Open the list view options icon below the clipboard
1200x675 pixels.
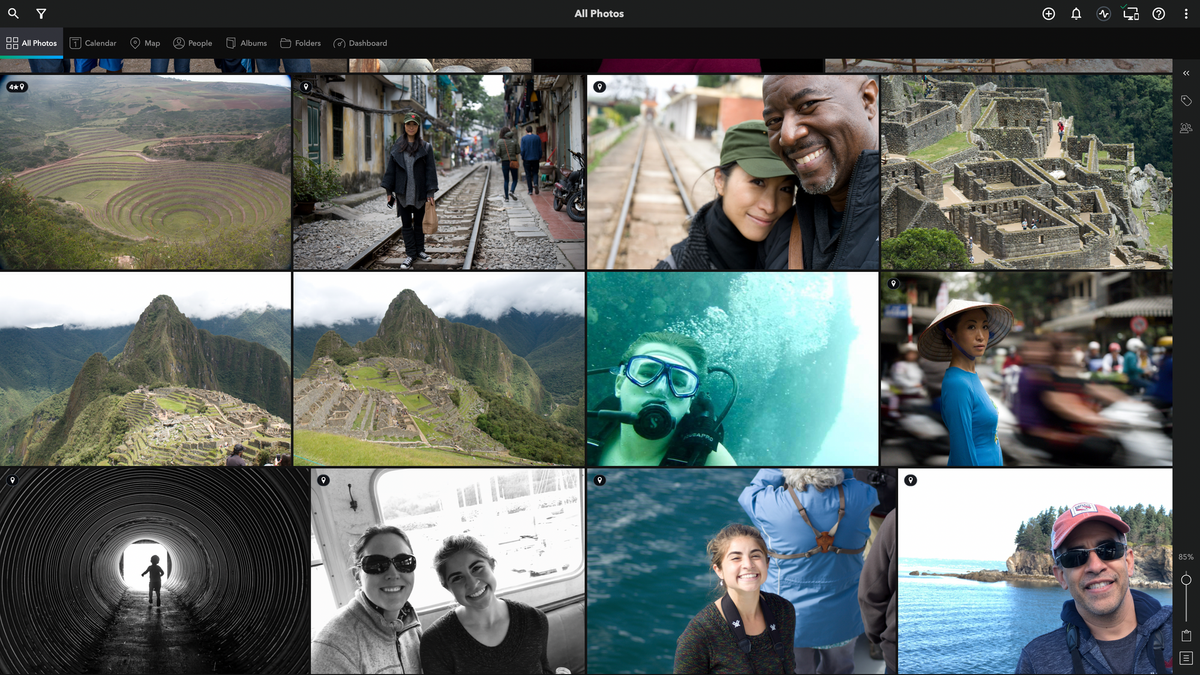coord(1186,657)
